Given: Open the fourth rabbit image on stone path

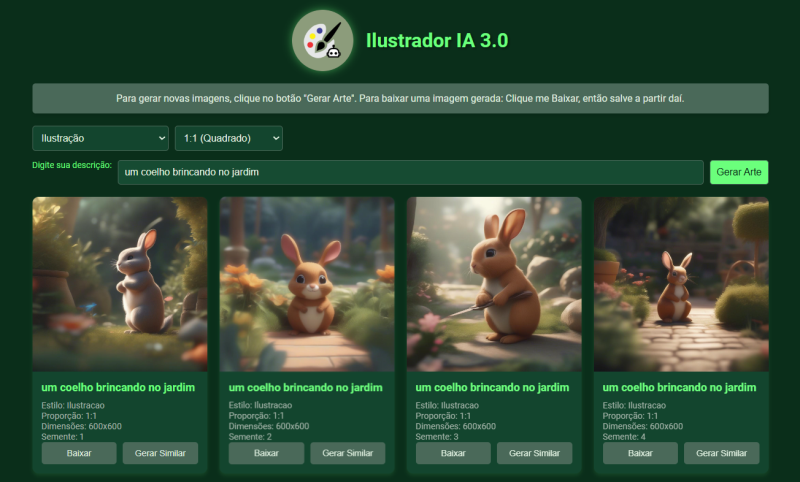Looking at the screenshot, I should click(681, 284).
